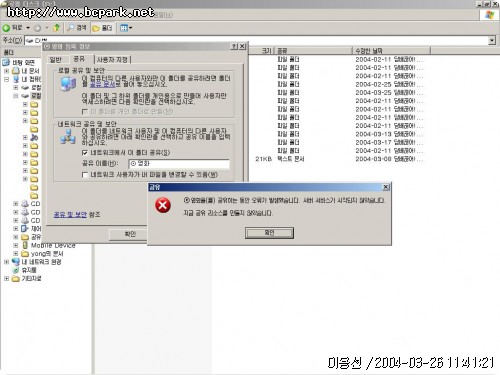Click the greyed Forward arrow icon
This screenshot has height=375, width=500.
(x=37, y=28)
